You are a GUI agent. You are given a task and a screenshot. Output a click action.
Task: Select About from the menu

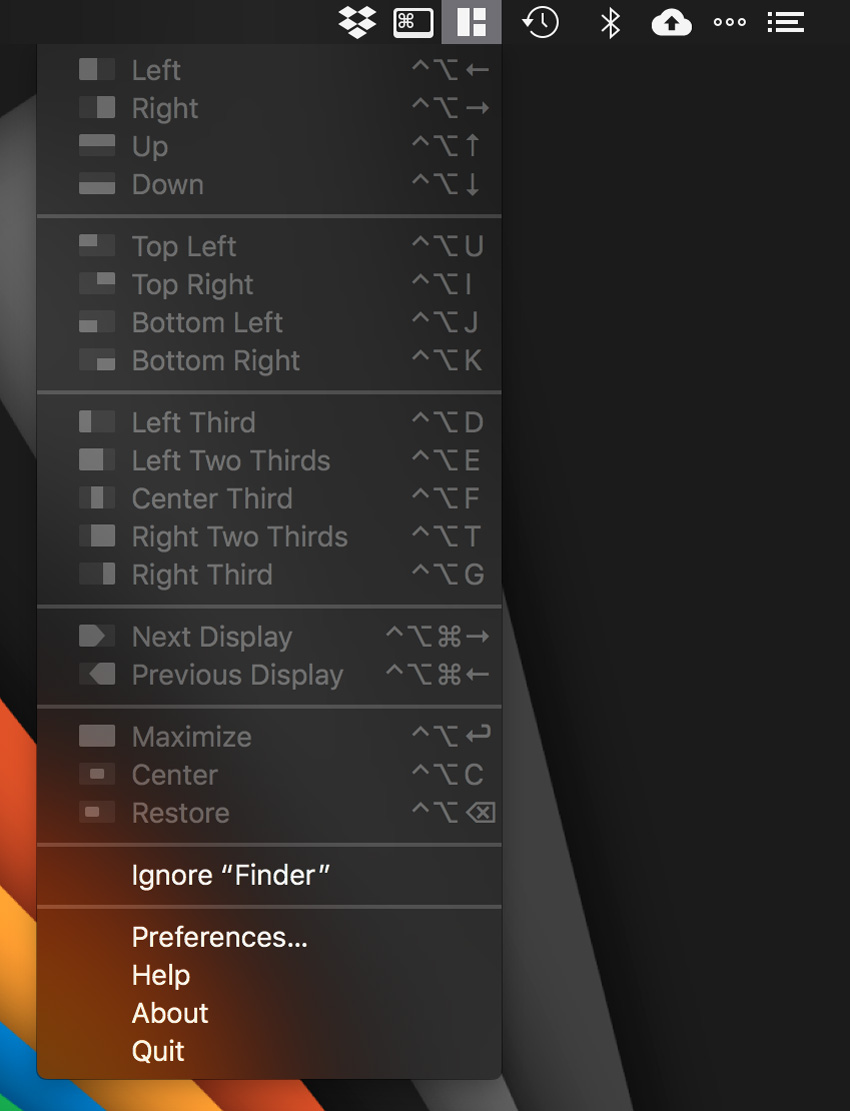coord(170,1014)
